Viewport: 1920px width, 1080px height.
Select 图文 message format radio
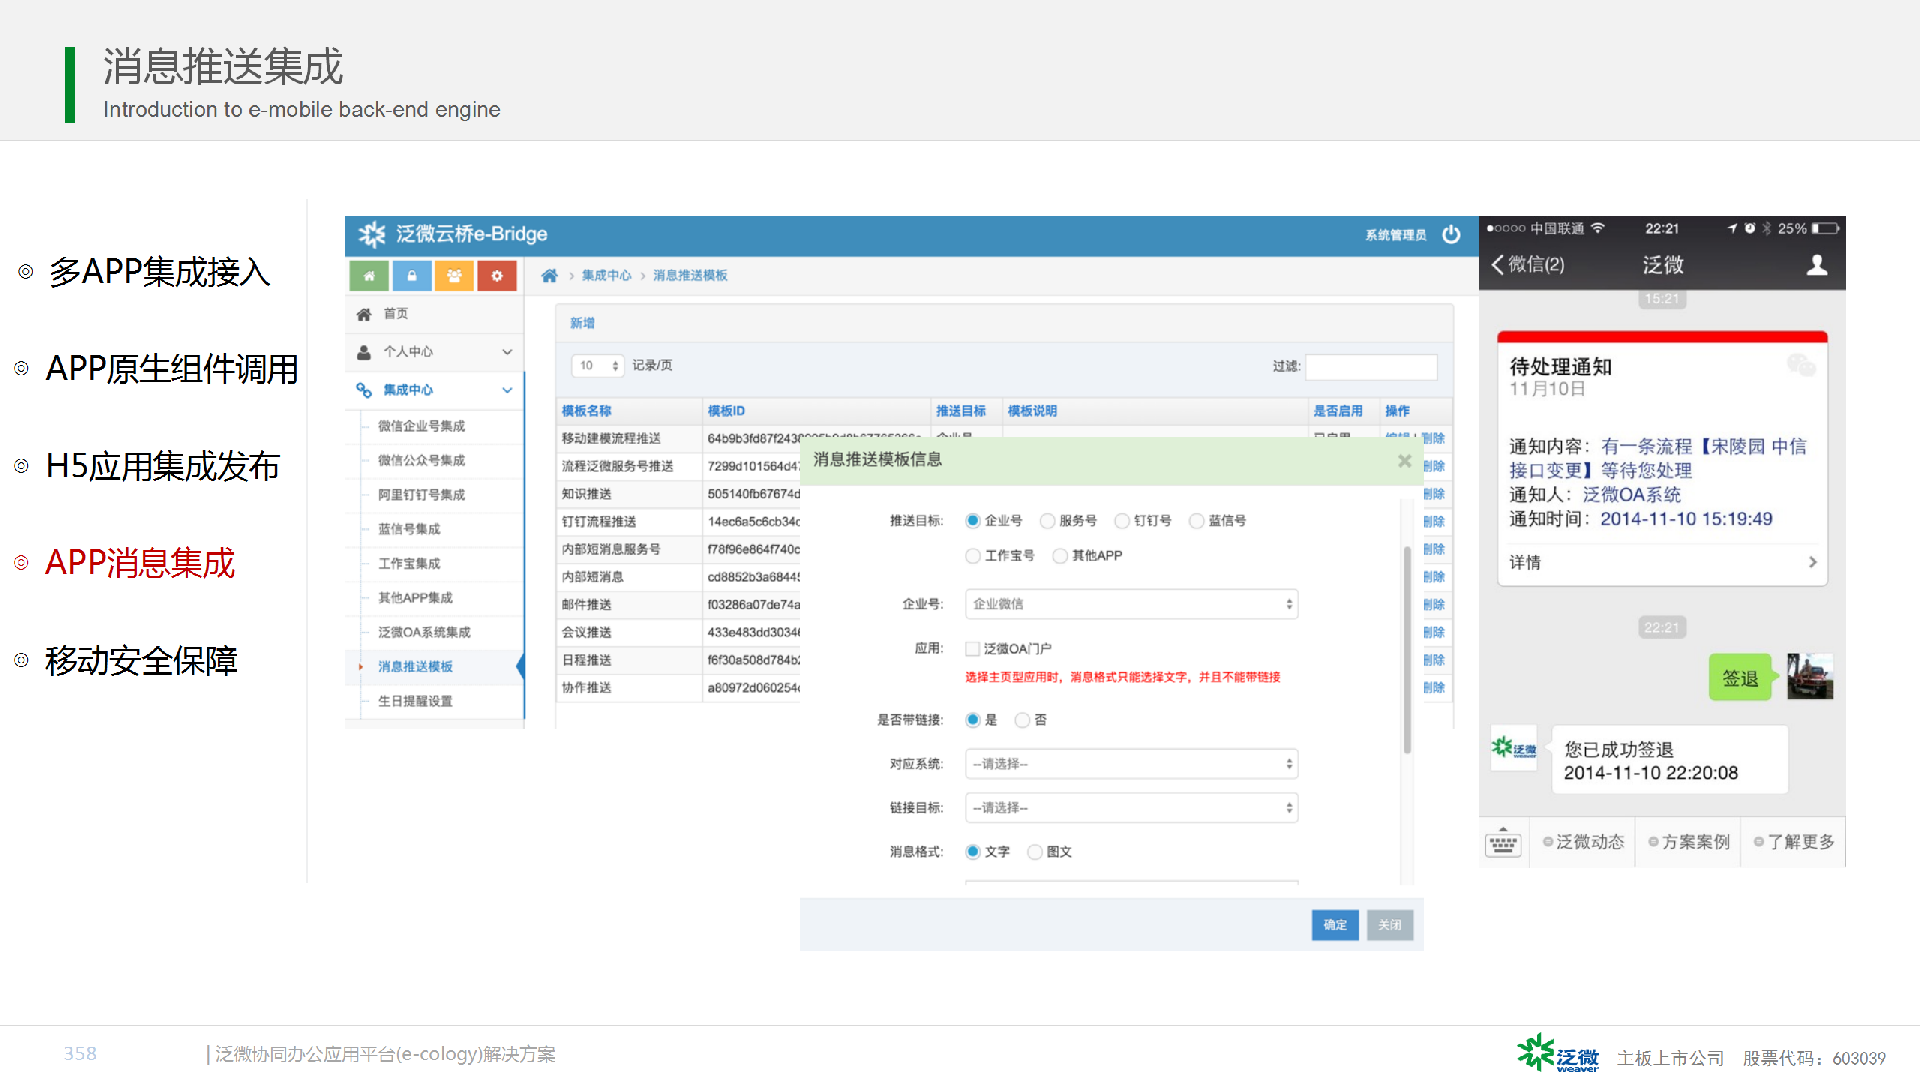click(x=1035, y=852)
